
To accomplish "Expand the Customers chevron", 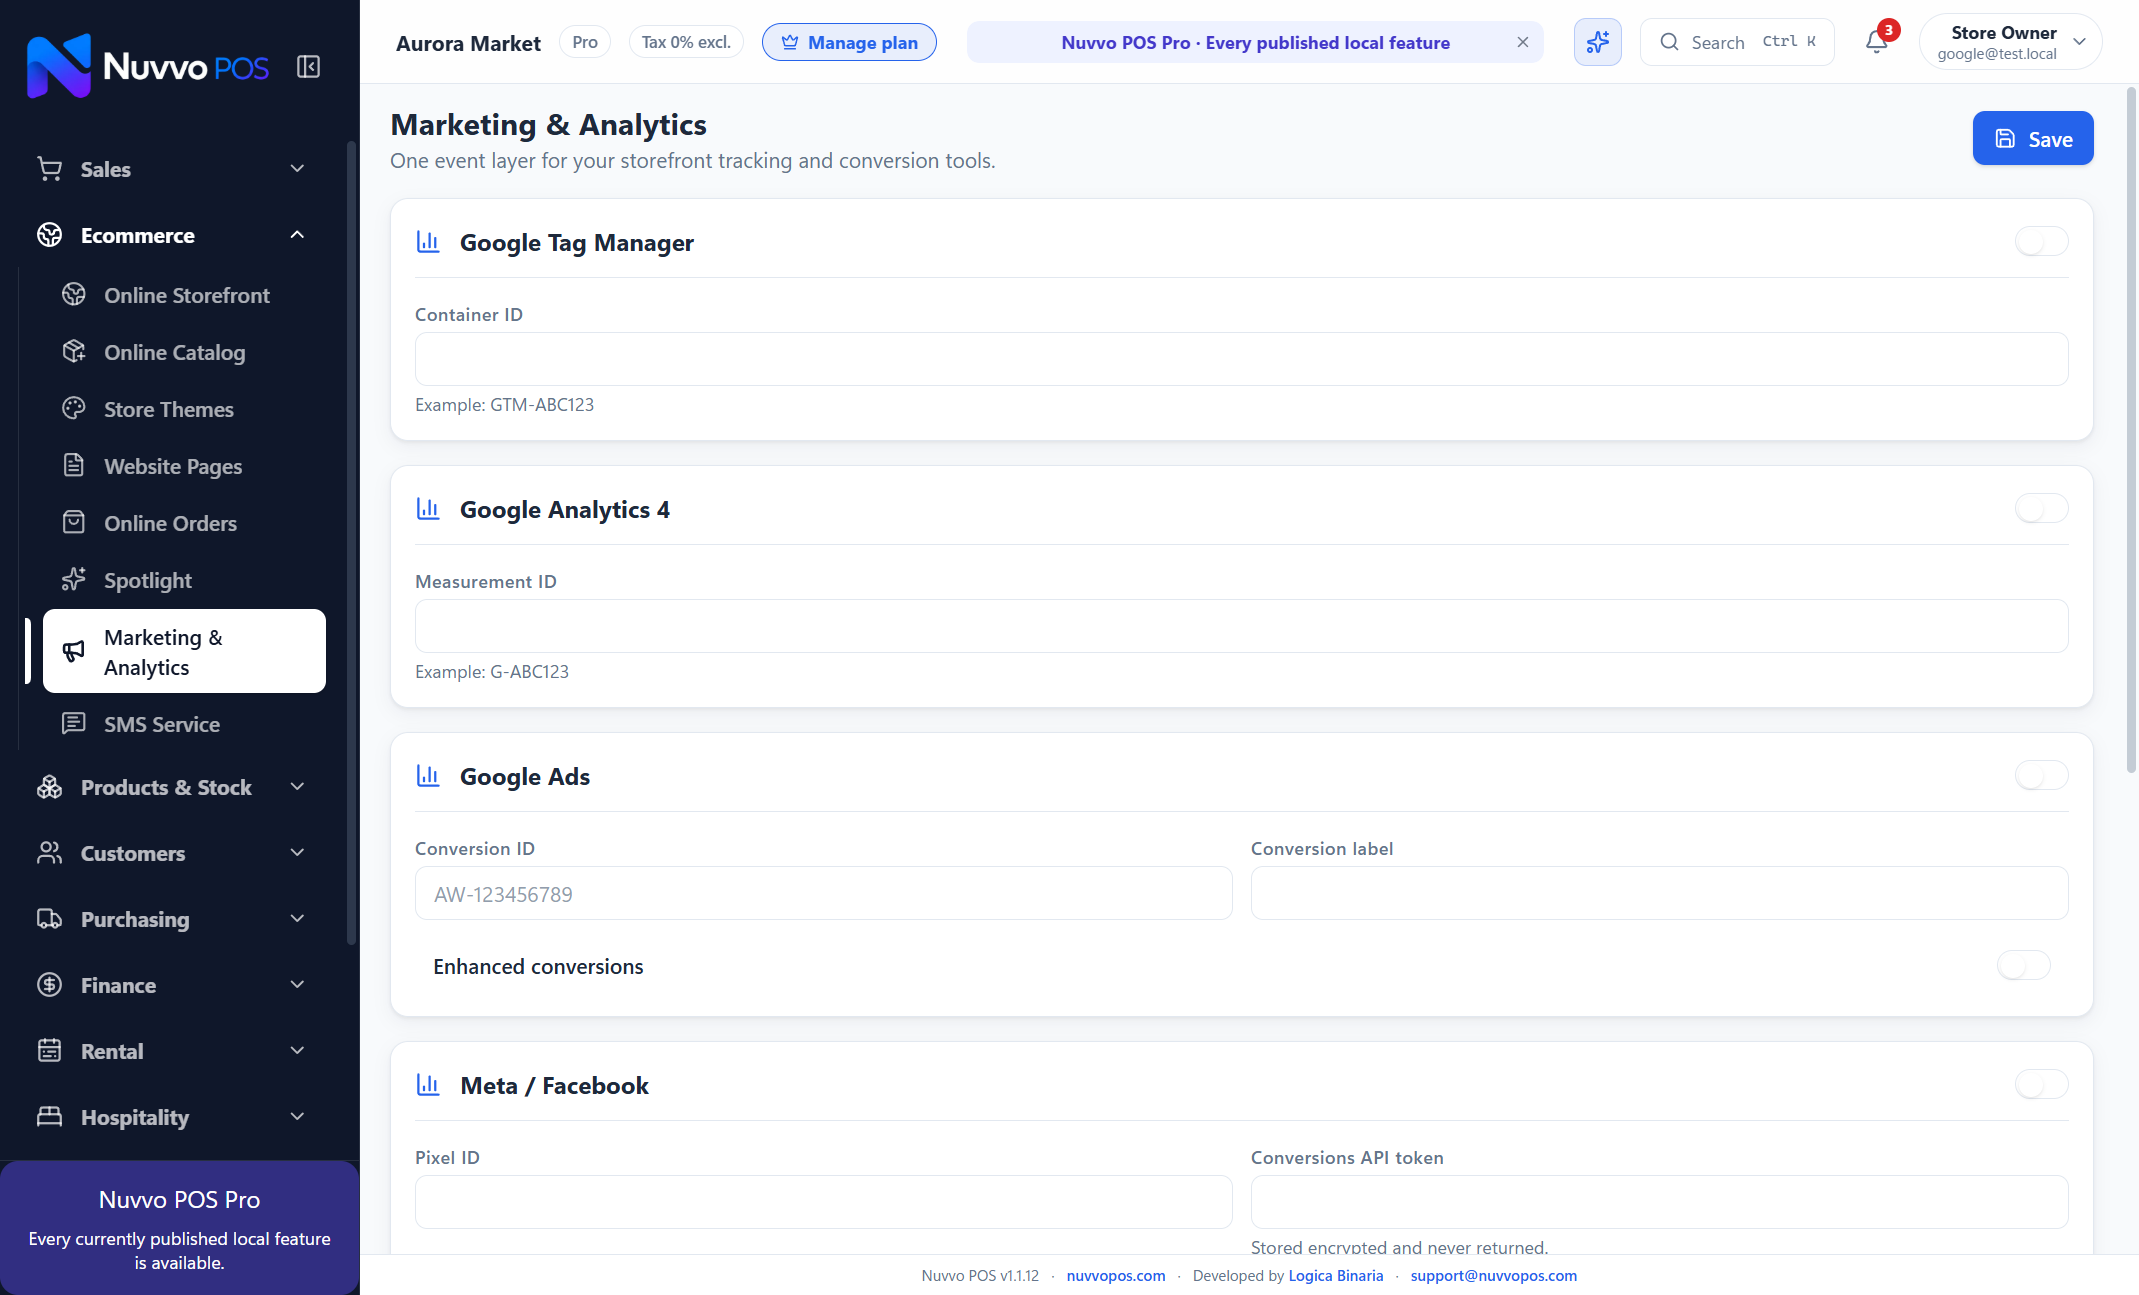I will (x=297, y=853).
